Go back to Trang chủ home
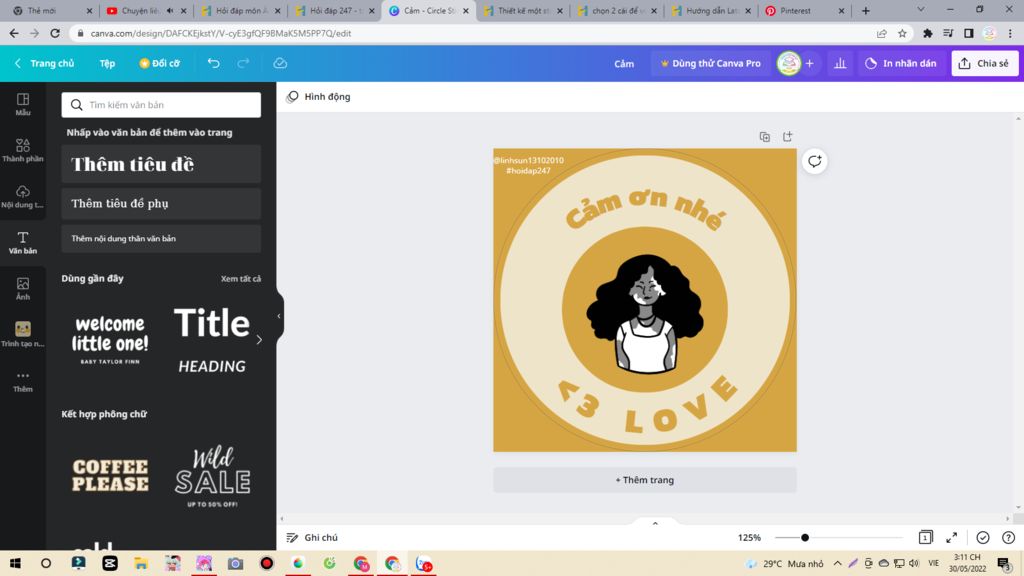1024x576 pixels. [x=44, y=63]
